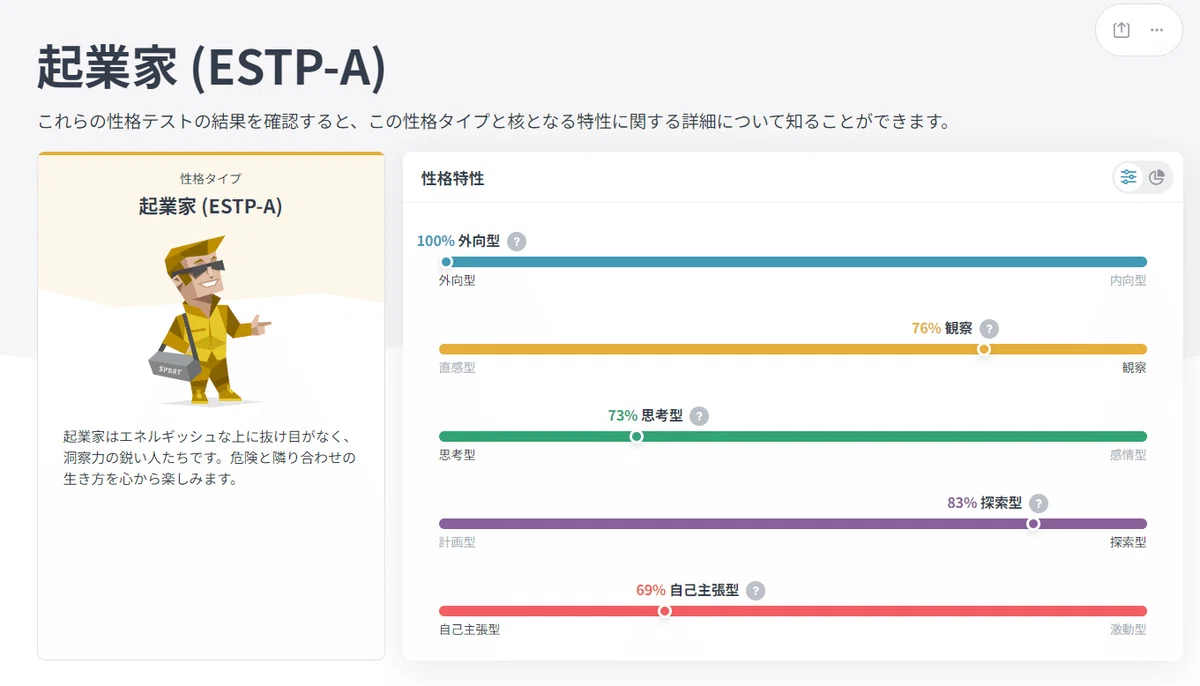1200x686 pixels.
Task: Click the purple 探索型 slider handle
Action: [x=1033, y=523]
